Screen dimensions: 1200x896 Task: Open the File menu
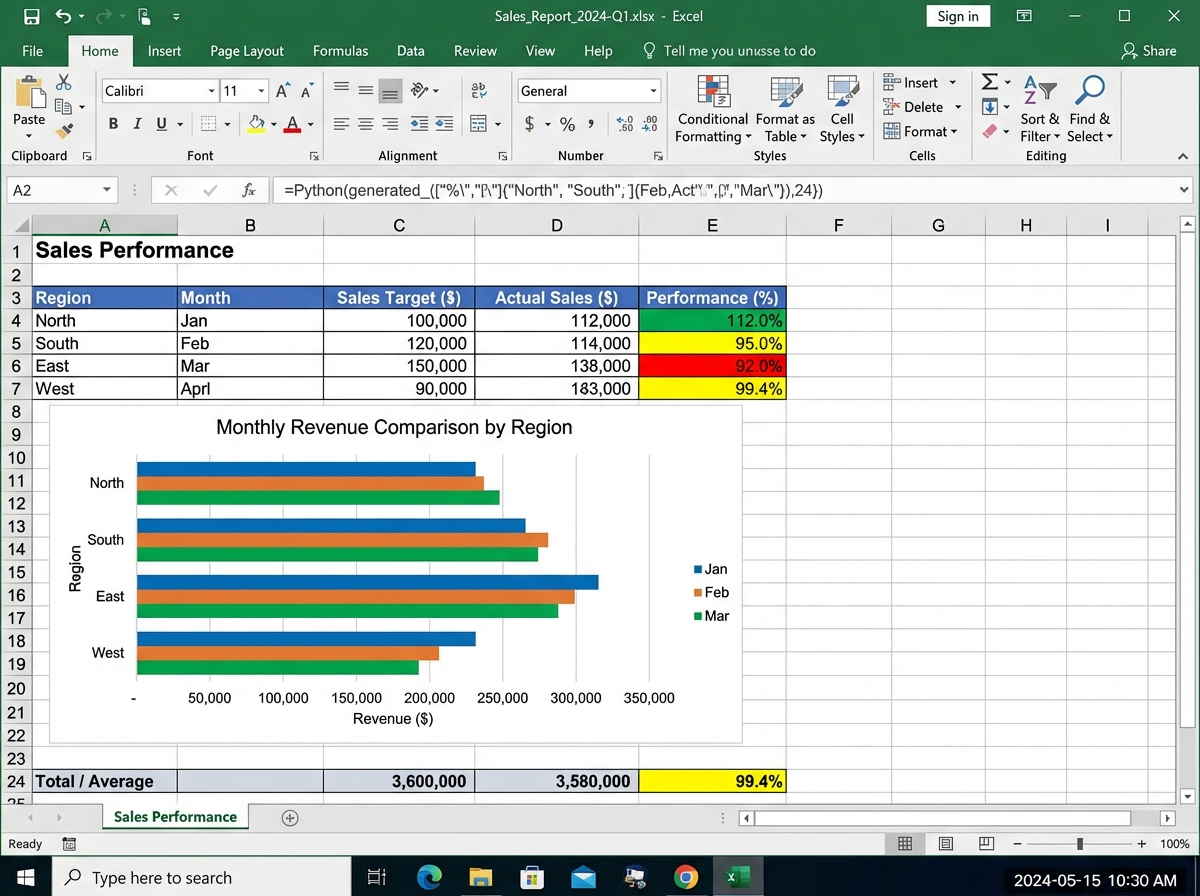[32, 51]
